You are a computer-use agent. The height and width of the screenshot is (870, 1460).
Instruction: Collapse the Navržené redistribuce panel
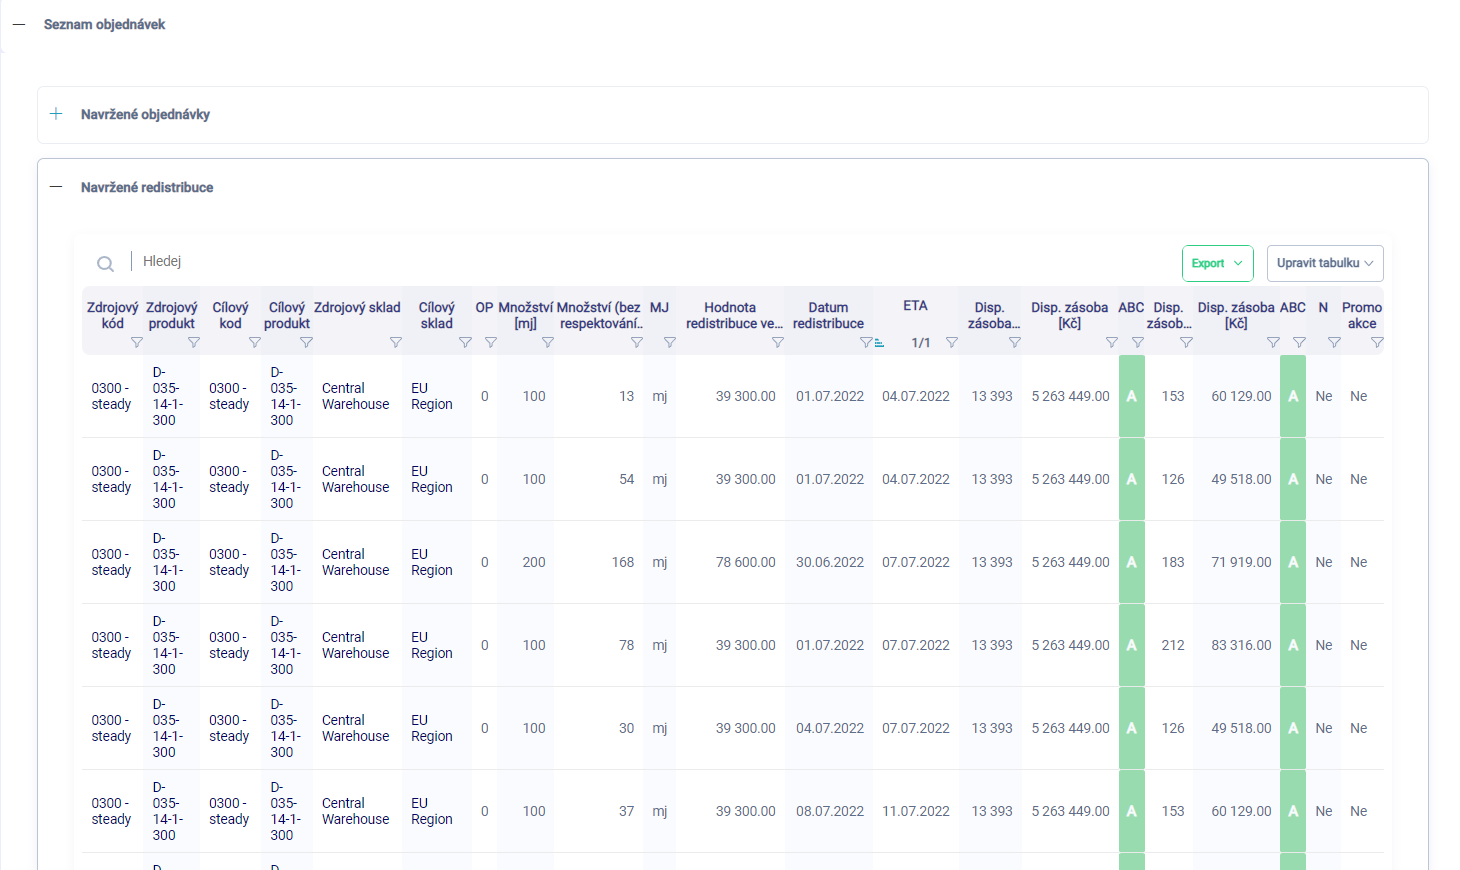[x=56, y=187]
